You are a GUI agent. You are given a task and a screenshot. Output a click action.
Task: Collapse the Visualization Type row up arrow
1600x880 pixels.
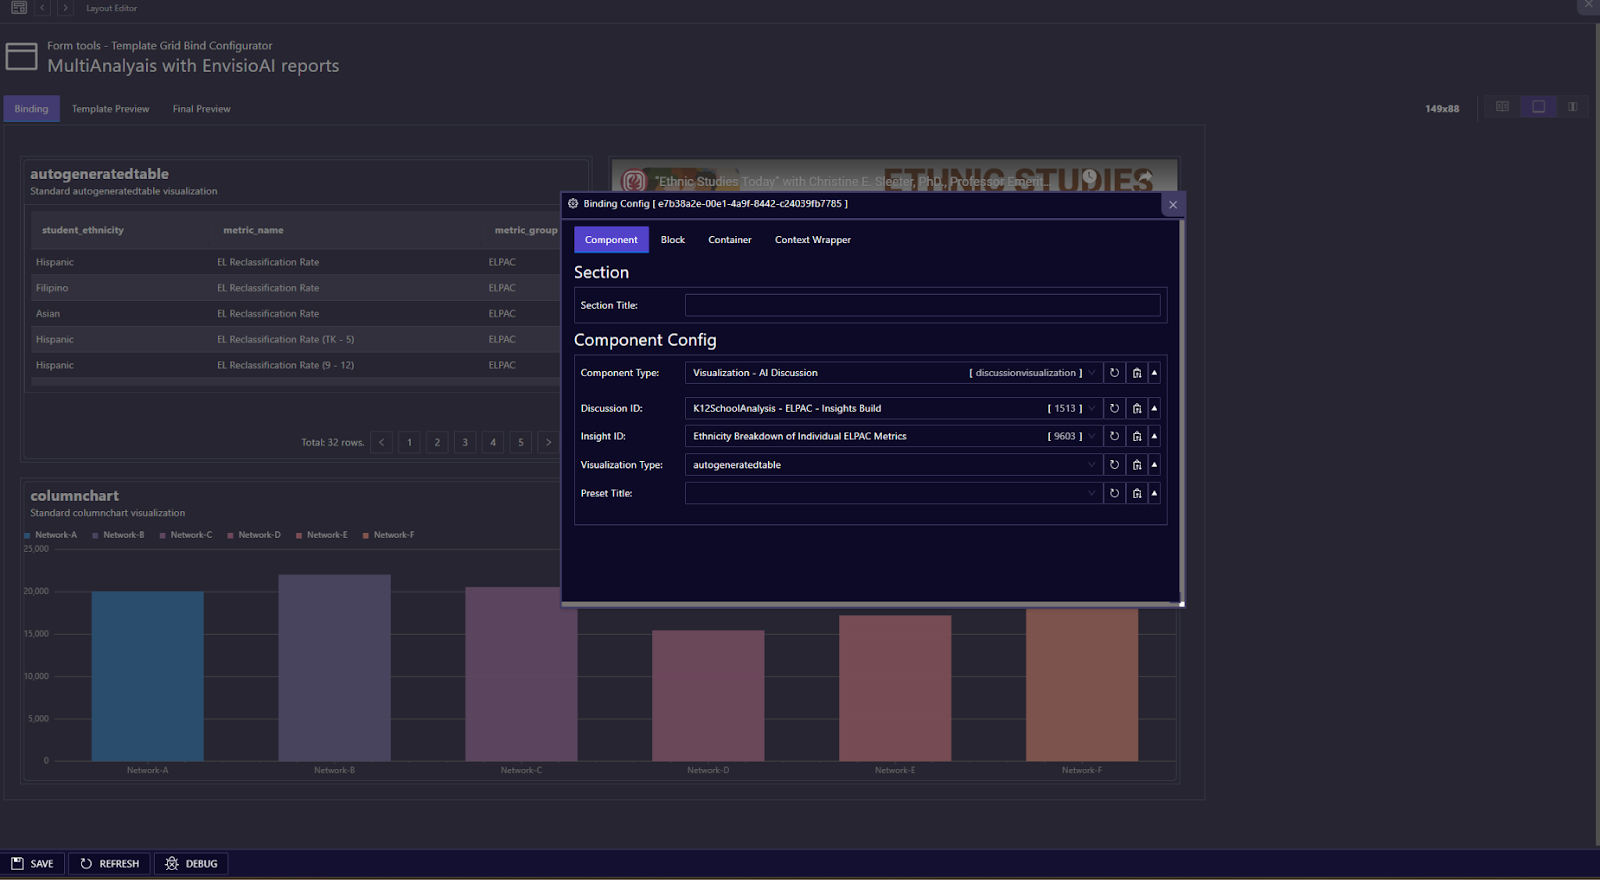point(1154,465)
